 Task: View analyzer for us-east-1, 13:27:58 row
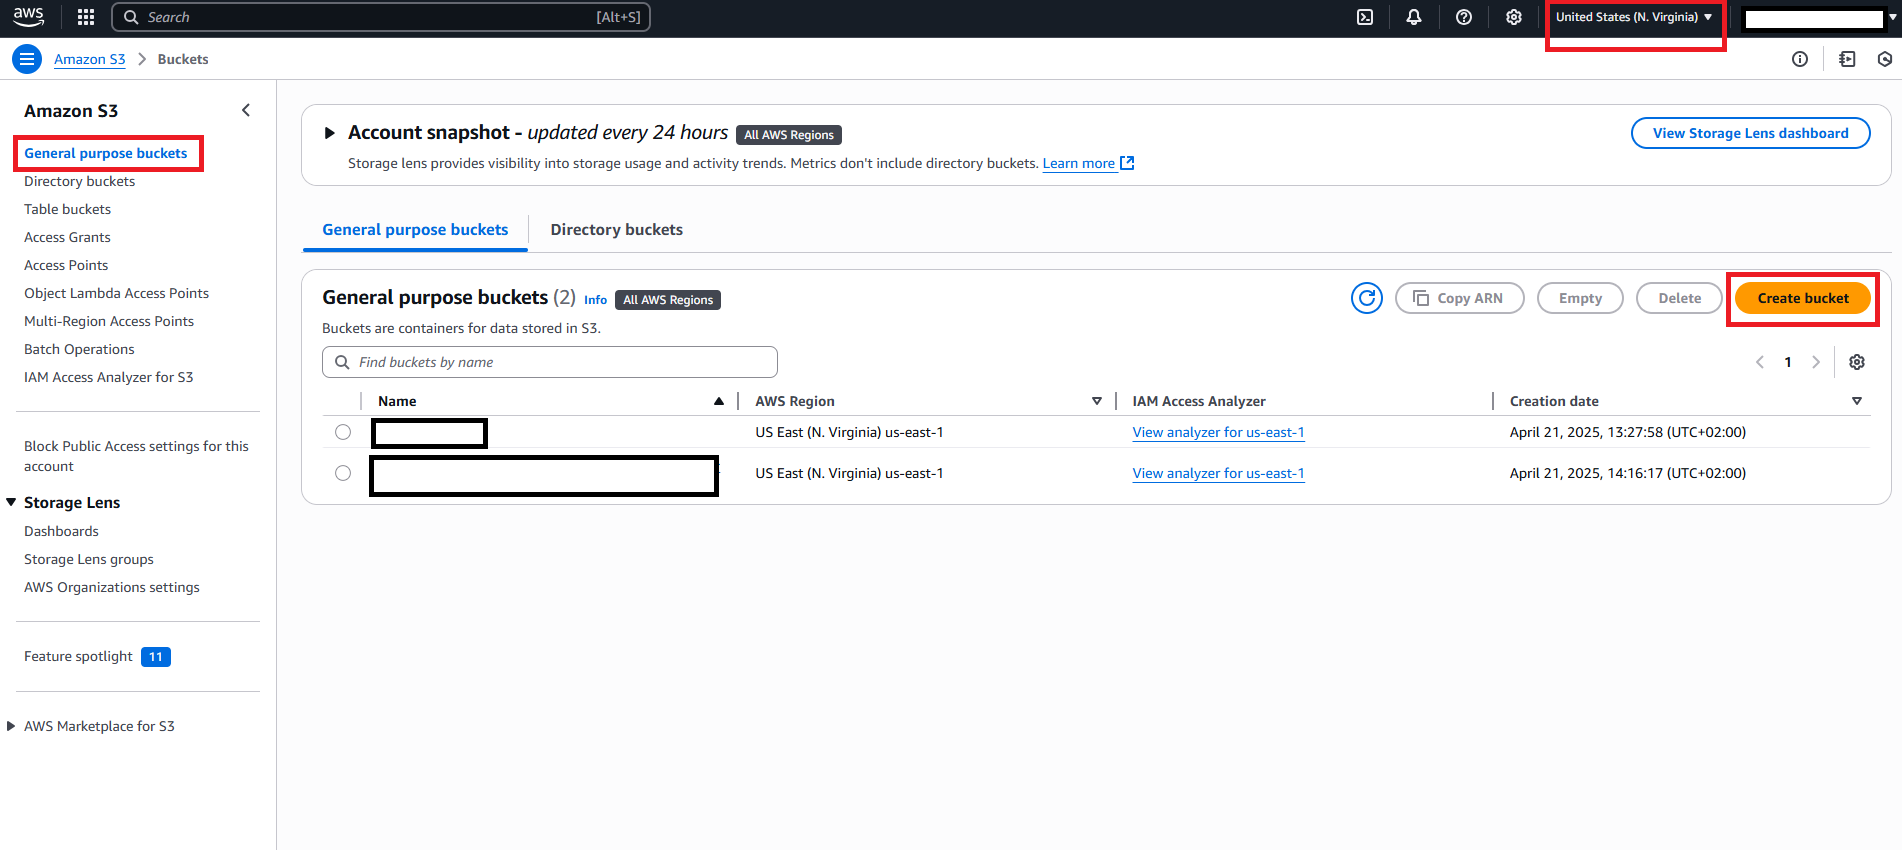(1218, 432)
